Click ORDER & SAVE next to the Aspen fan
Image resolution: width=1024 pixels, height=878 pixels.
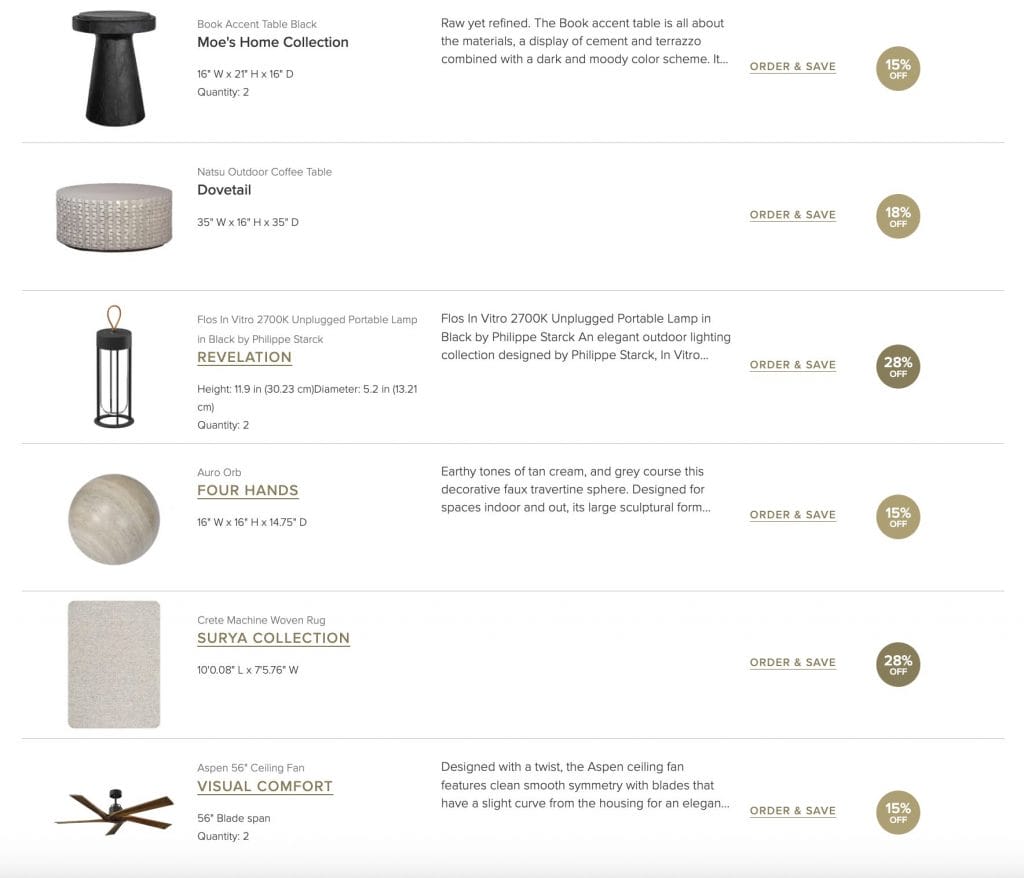pos(792,811)
